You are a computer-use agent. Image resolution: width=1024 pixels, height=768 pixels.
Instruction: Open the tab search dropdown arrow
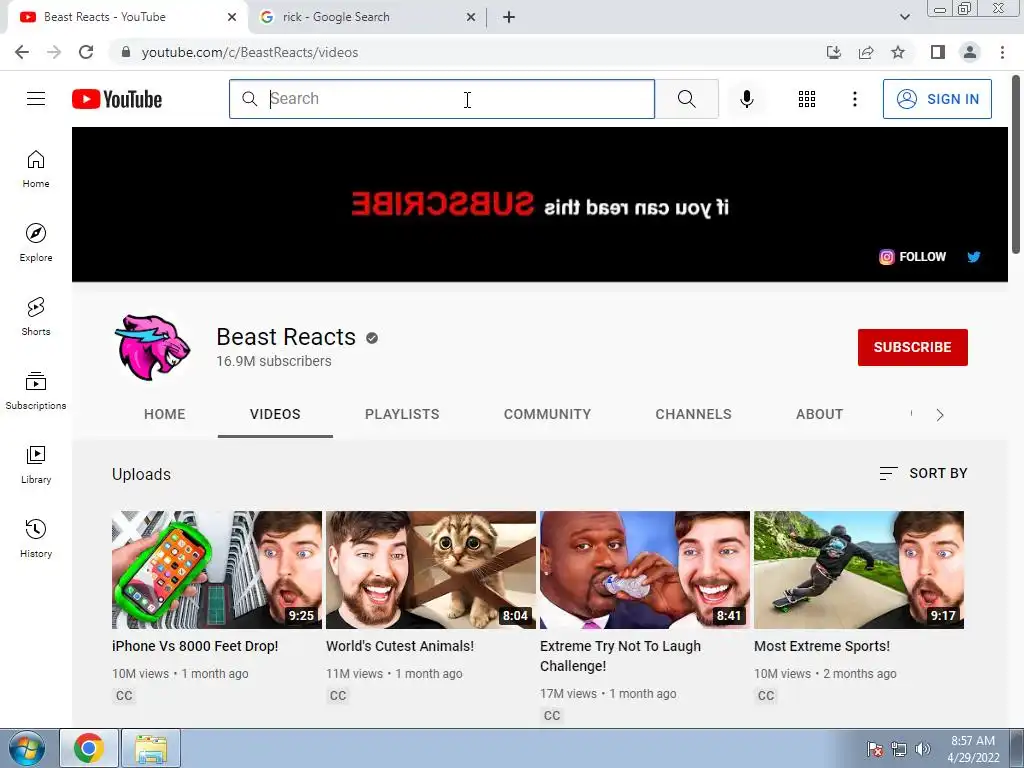tap(904, 17)
